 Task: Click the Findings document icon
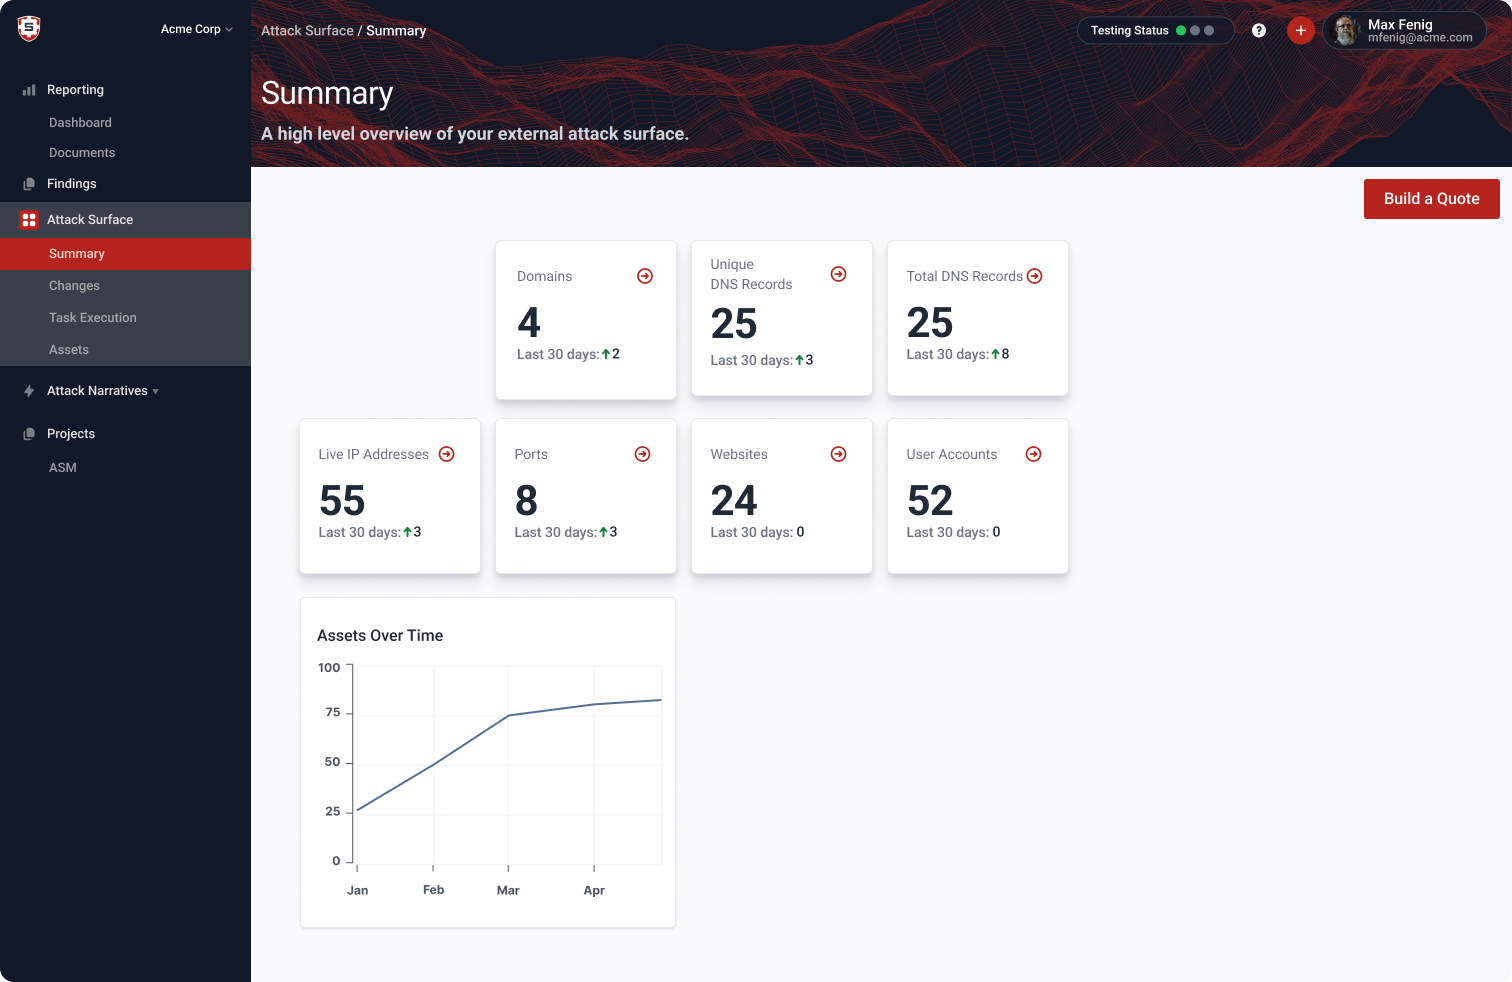coord(28,184)
